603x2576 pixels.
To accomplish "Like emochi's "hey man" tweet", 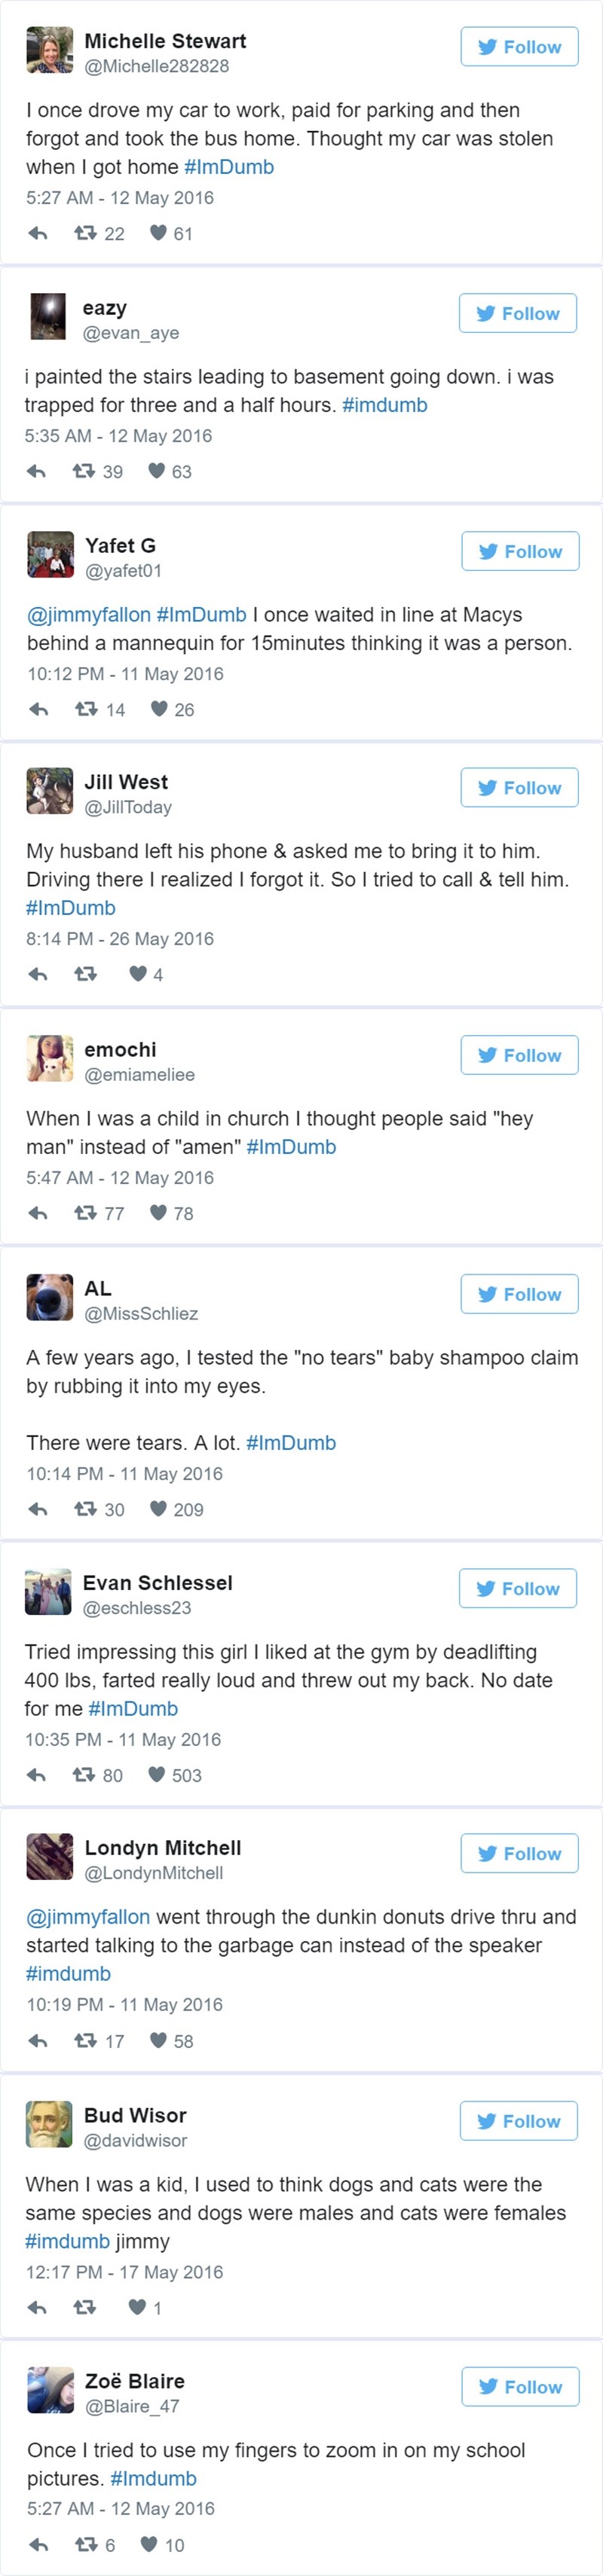I will click(x=158, y=1213).
